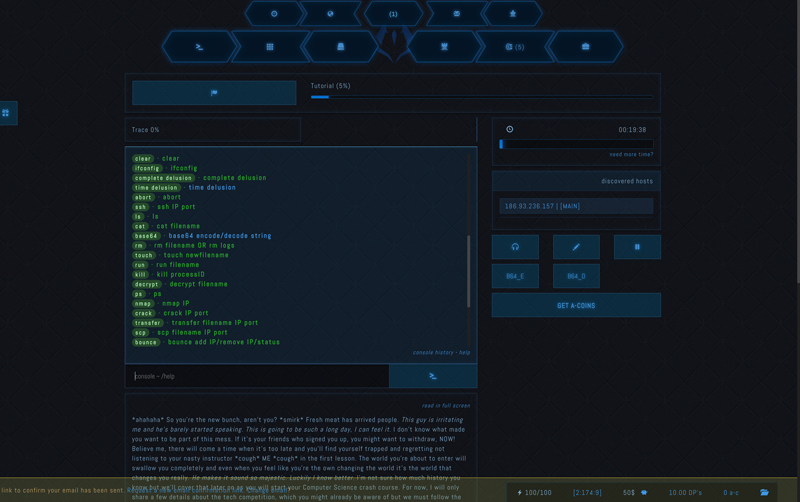Submit console command with the prompt button
Screen dimensions: 800x502
pyautogui.click(x=433, y=376)
